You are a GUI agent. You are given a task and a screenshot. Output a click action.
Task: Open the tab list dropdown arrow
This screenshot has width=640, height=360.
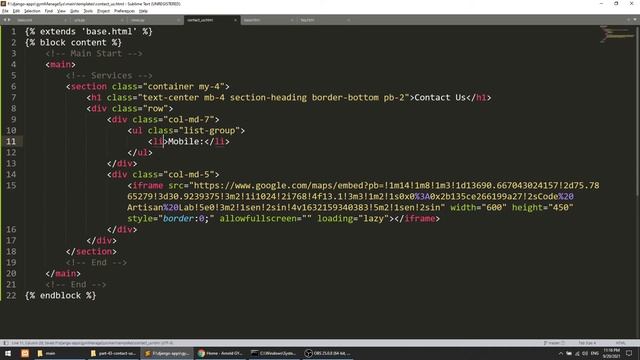coord(634,20)
